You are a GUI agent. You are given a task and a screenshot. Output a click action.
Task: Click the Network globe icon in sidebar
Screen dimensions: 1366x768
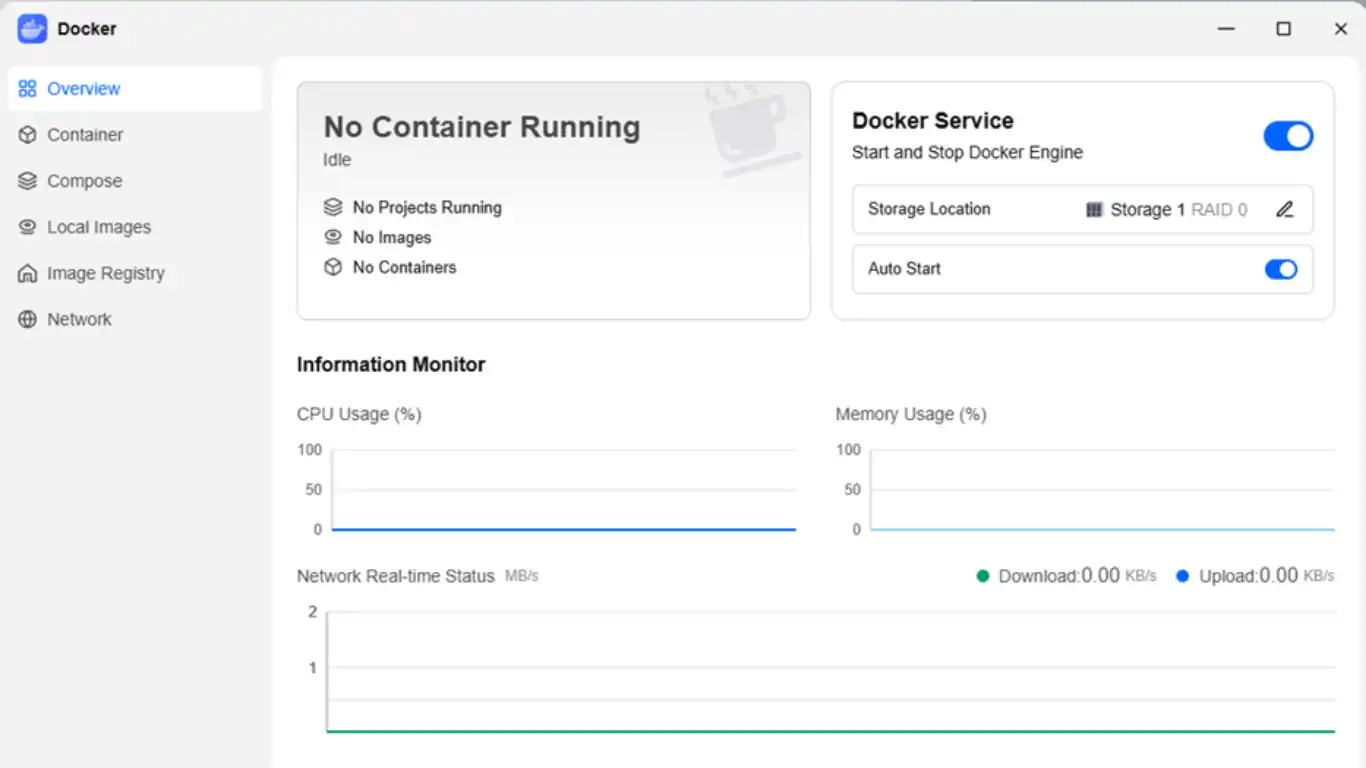click(x=27, y=319)
